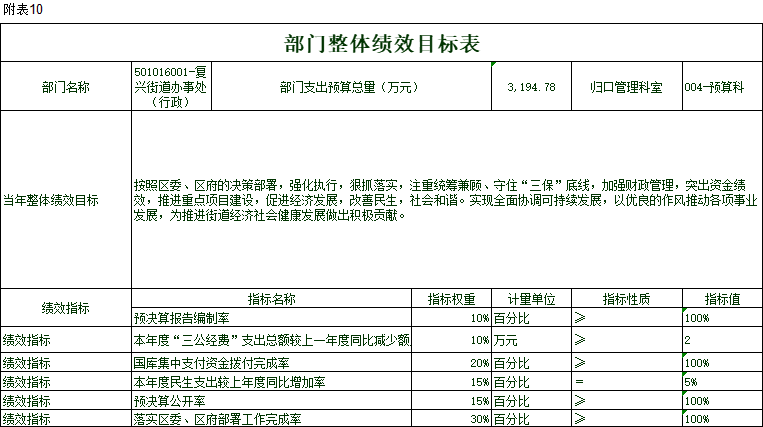763x427 pixels.
Task: Select the 004-预算科 cell
Action: tap(723, 87)
